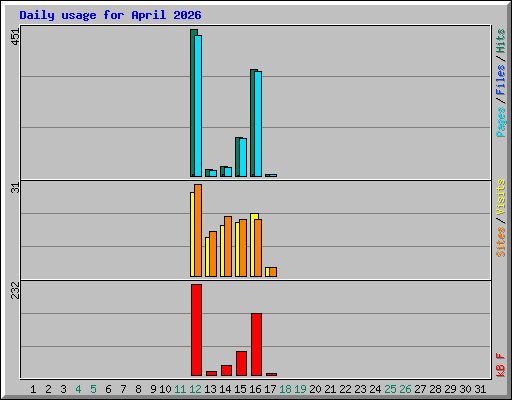Click green day number 5 on the axis
512x400 pixels.
click(93, 389)
